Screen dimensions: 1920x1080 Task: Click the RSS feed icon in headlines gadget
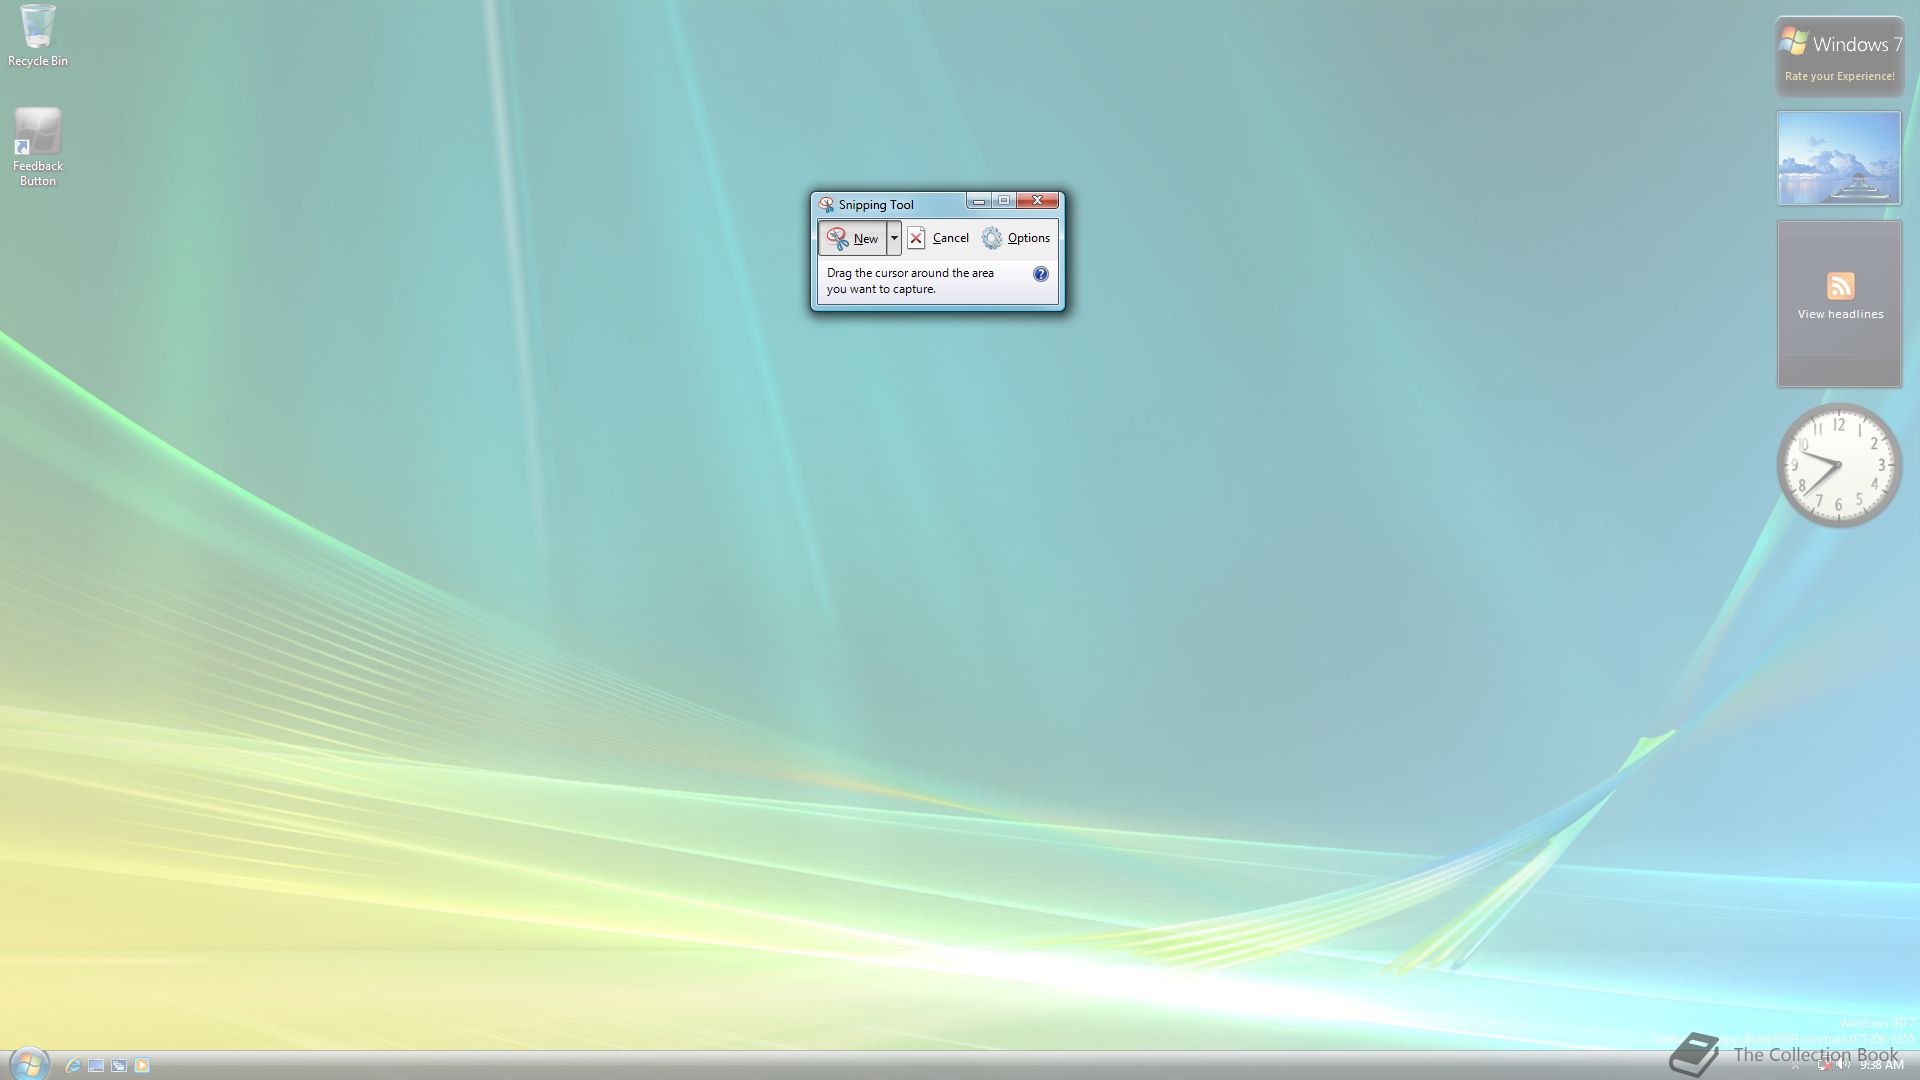tap(1840, 286)
